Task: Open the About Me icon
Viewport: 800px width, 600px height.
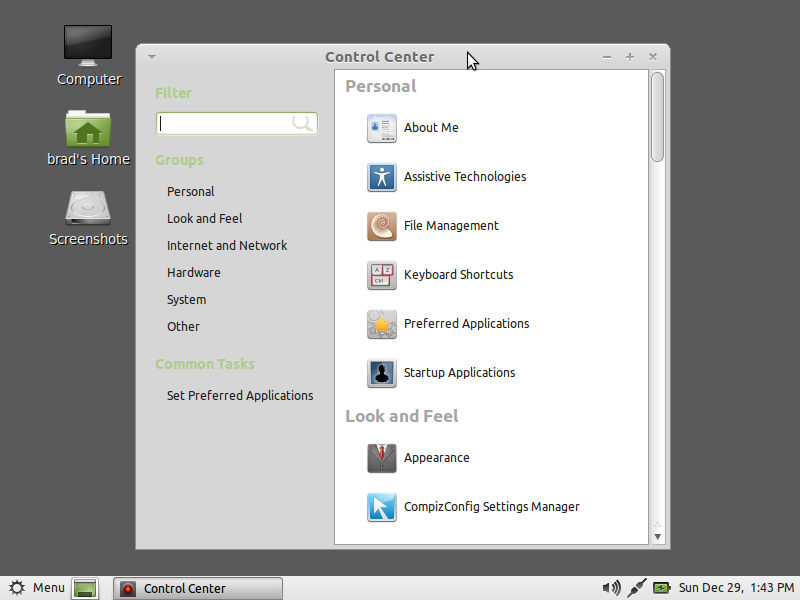Action: coord(382,128)
